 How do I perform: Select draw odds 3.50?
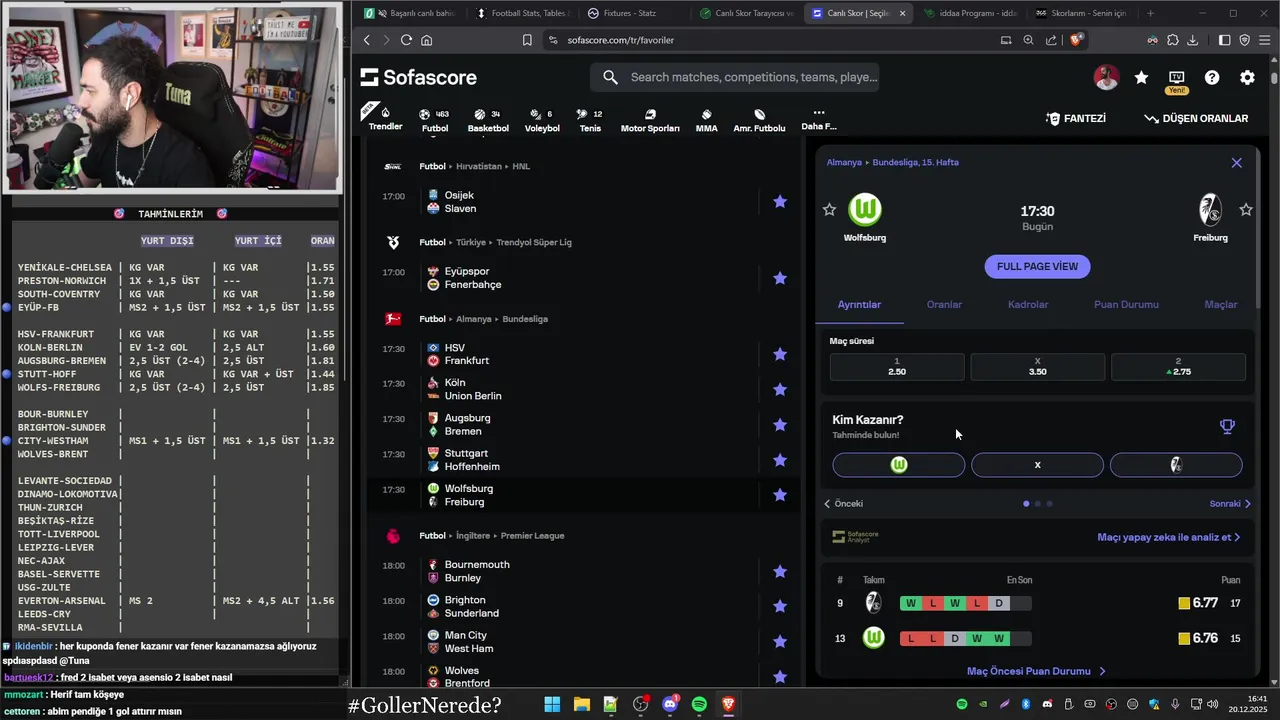pyautogui.click(x=1037, y=367)
